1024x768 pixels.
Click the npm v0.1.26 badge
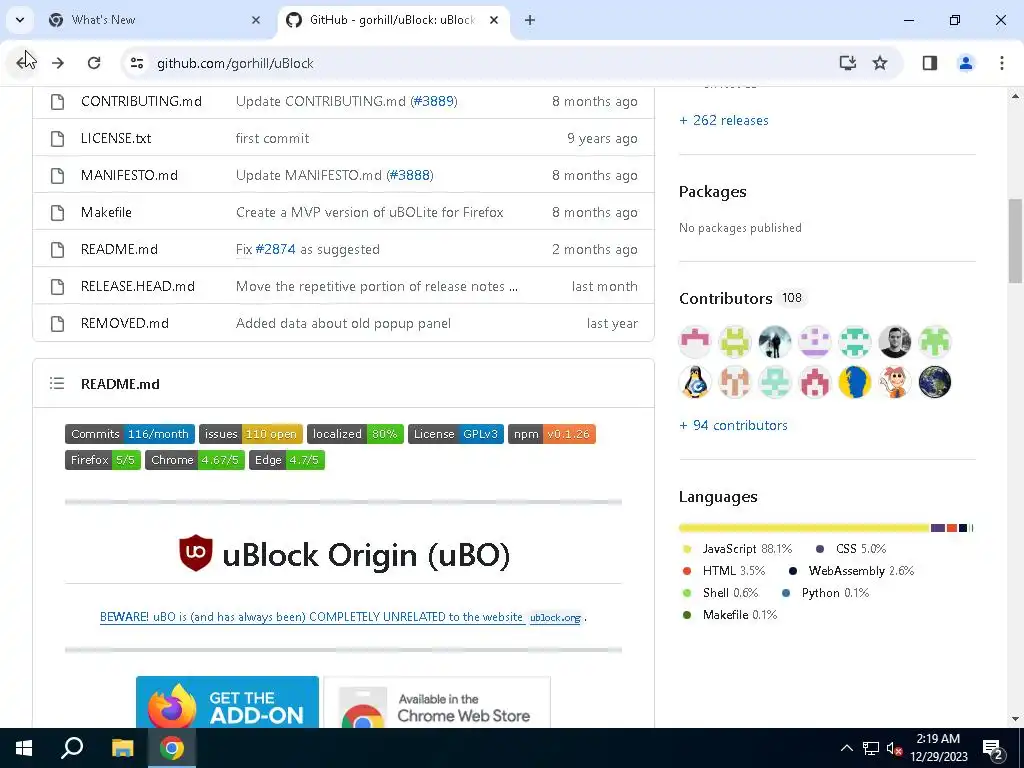[552, 434]
